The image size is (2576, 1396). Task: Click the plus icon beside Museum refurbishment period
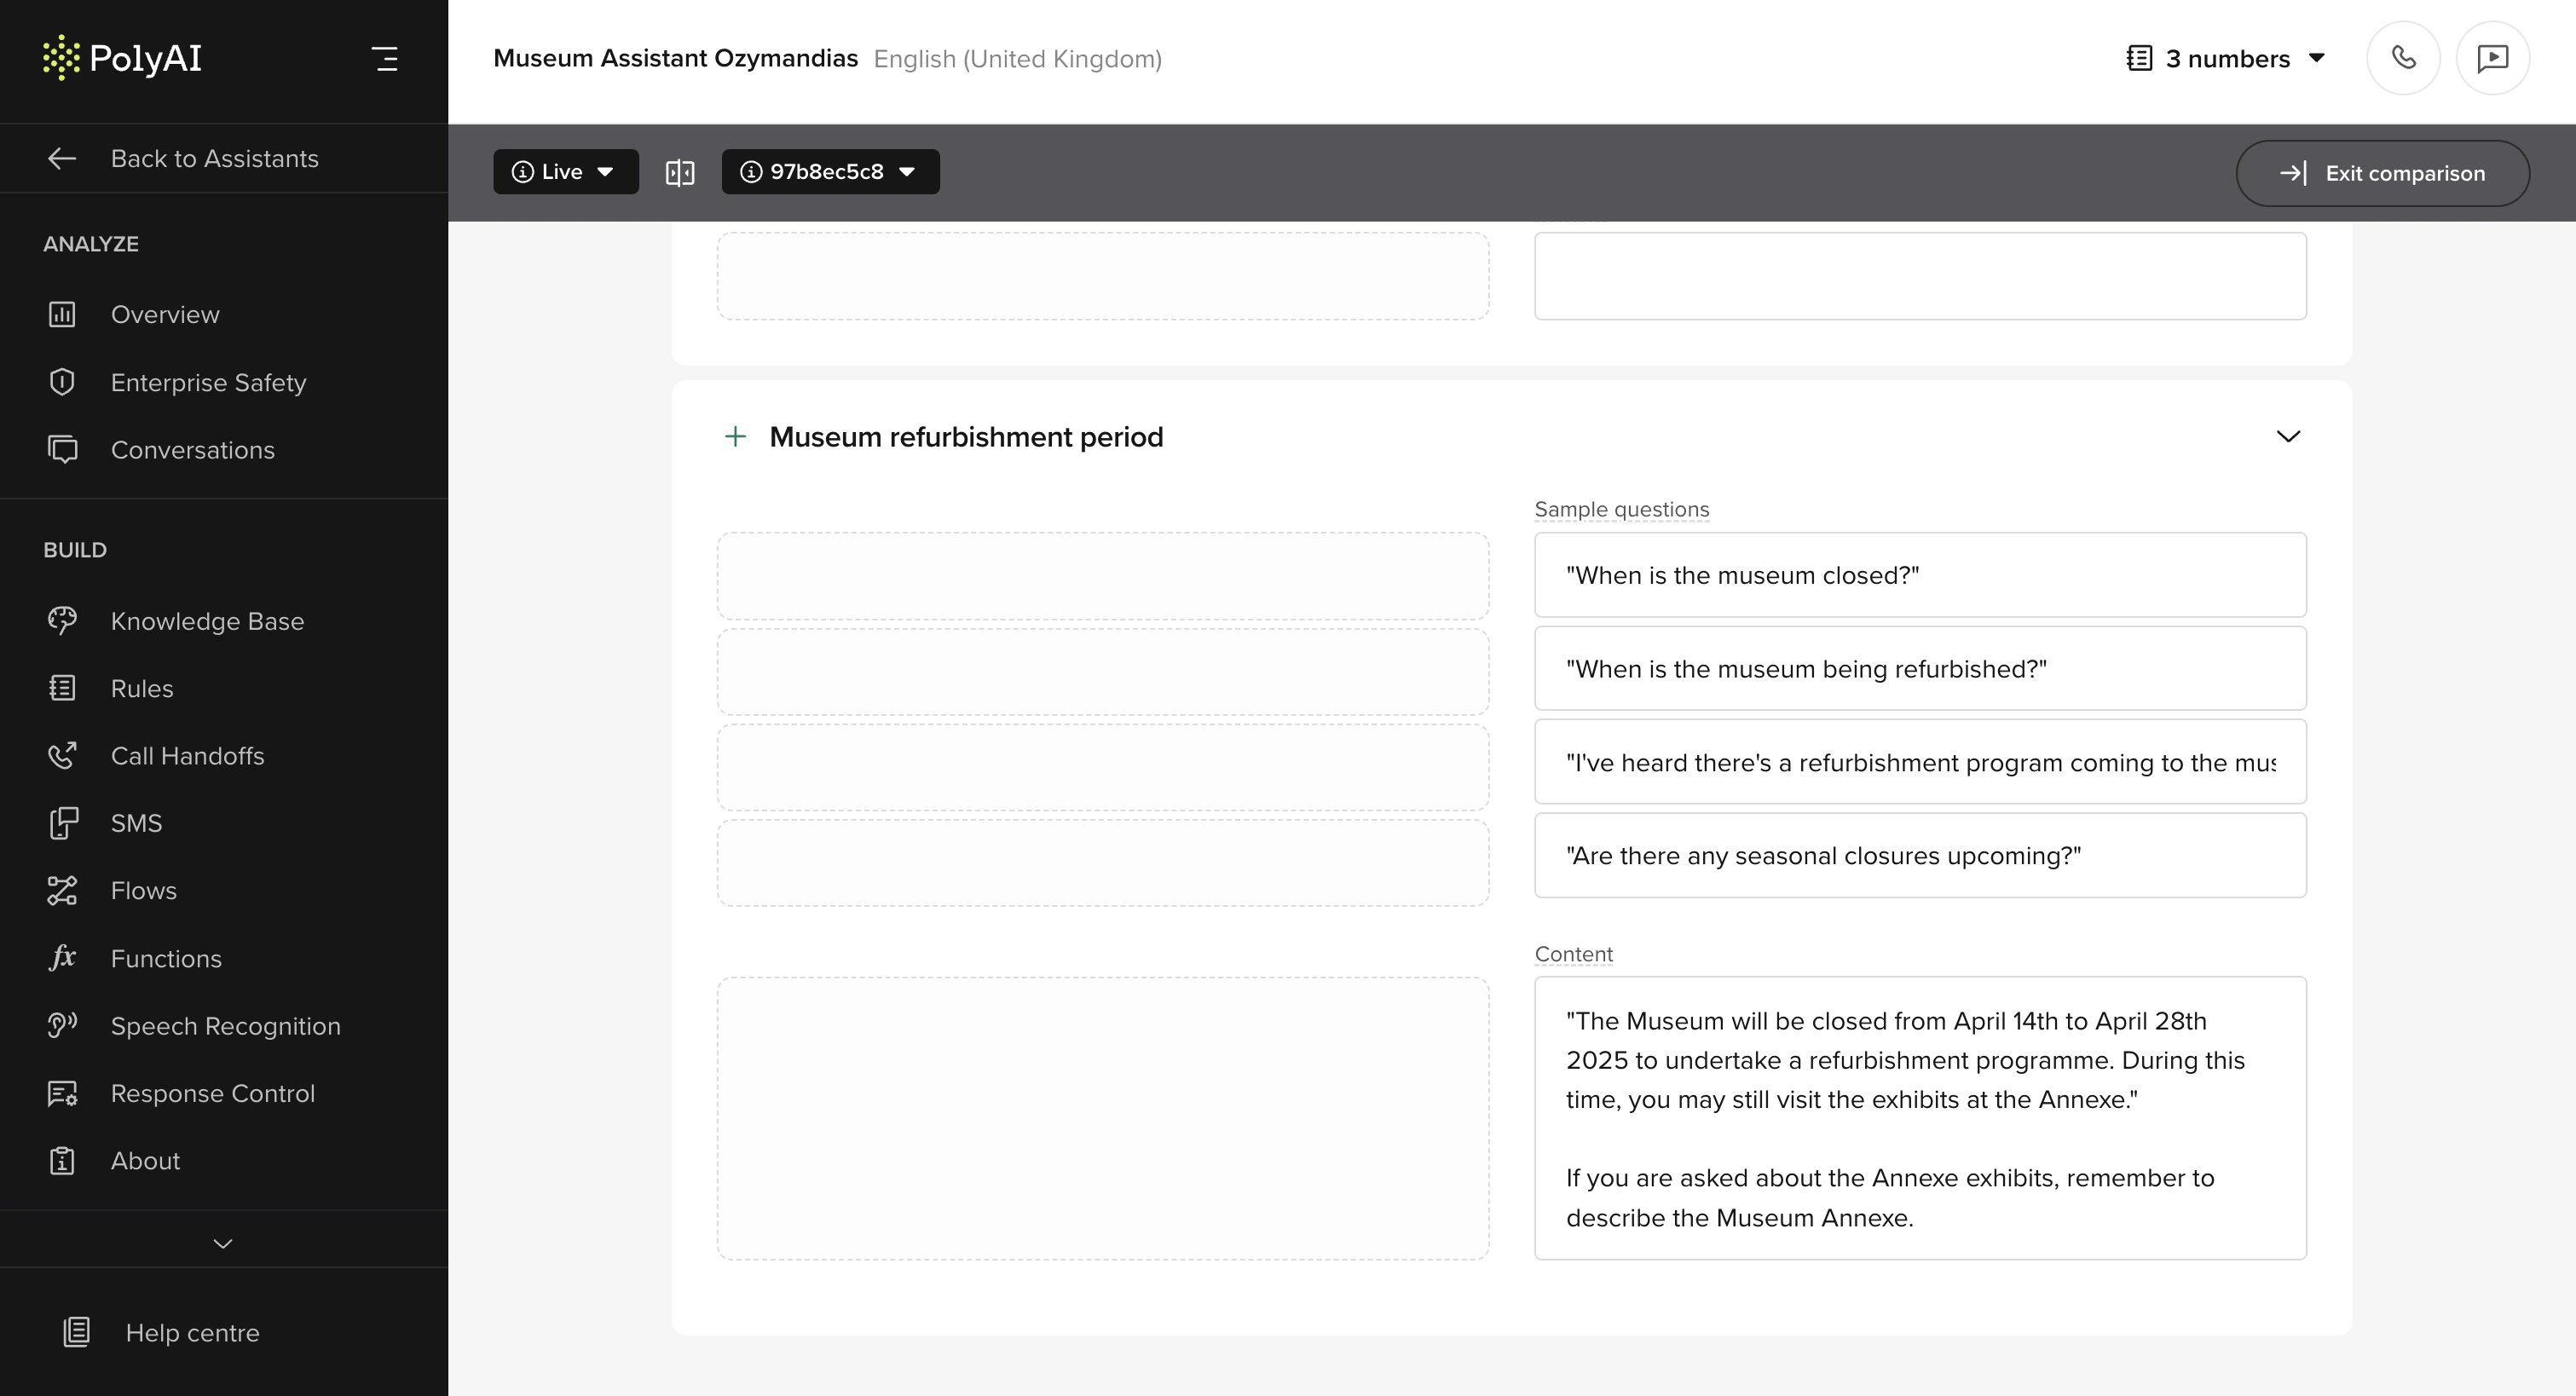(735, 437)
